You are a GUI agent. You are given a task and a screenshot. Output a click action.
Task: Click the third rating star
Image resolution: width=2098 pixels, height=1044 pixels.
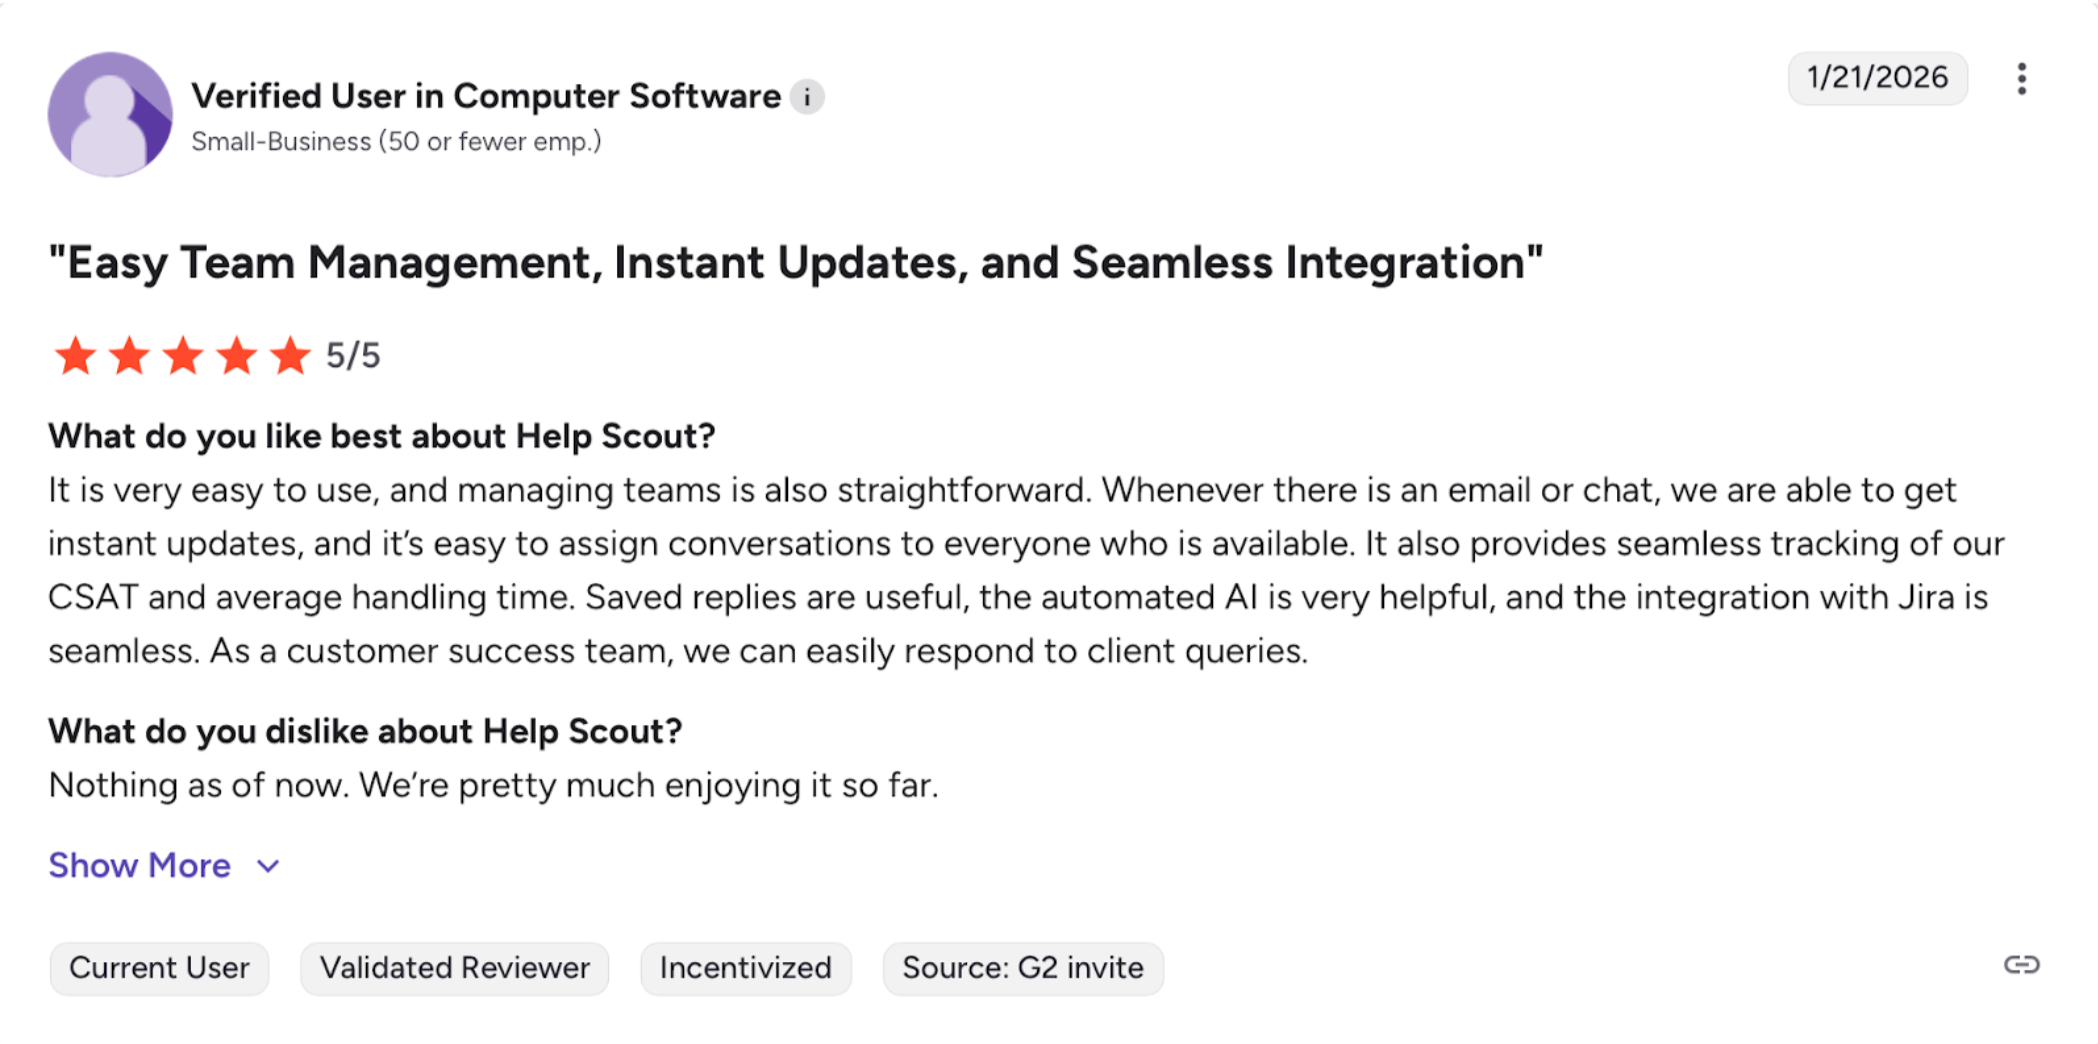coord(183,356)
